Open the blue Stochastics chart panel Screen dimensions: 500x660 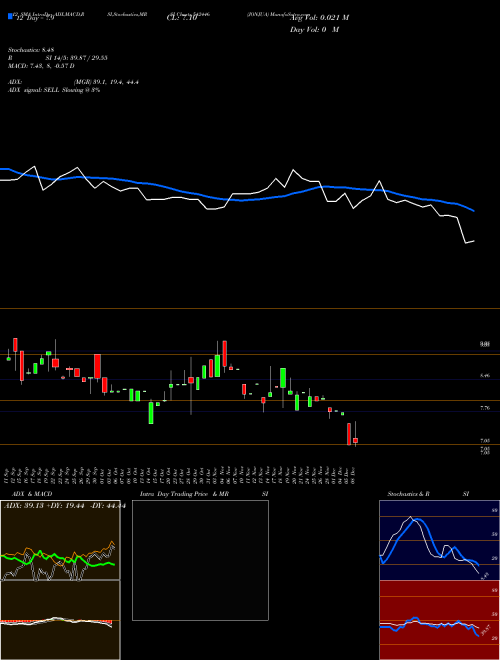click(x=439, y=540)
